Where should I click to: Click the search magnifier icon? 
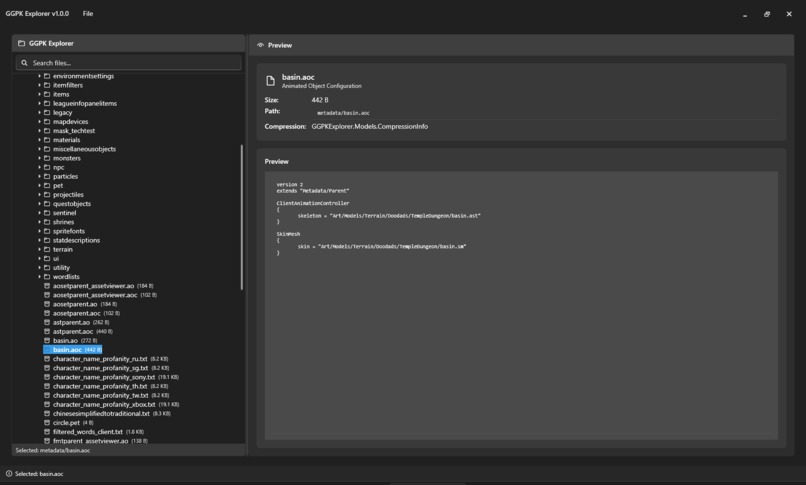pos(24,63)
